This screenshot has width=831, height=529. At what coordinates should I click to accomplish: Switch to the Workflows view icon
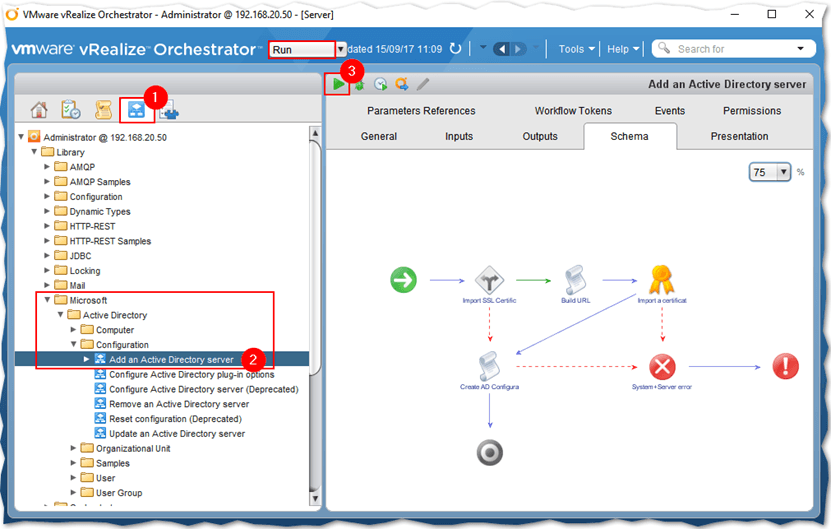136,110
